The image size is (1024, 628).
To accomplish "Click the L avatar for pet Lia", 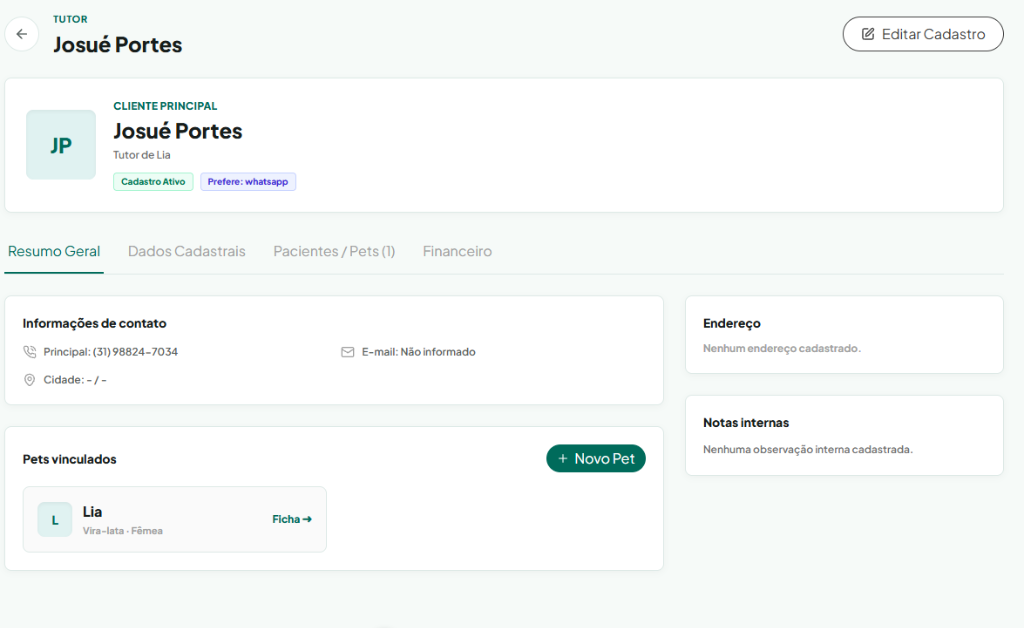I will (55, 520).
